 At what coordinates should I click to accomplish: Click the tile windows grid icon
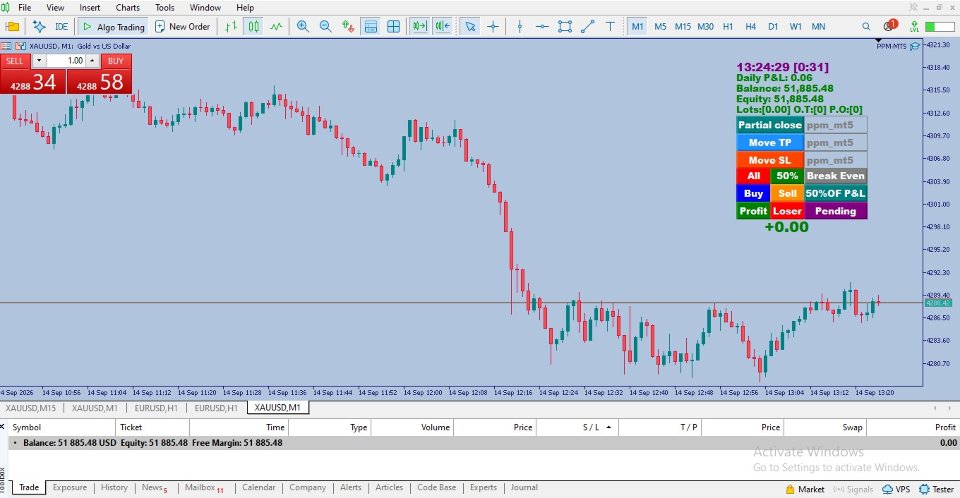tap(394, 26)
